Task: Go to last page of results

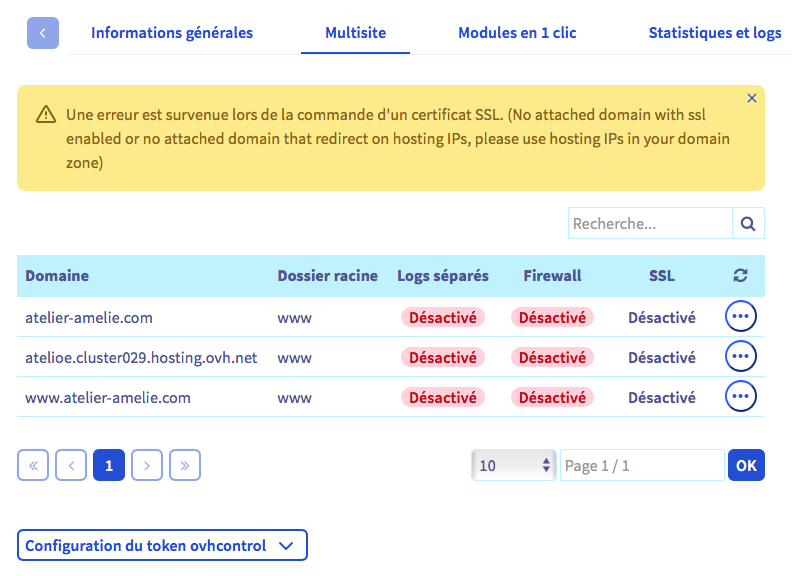Action: tap(185, 465)
